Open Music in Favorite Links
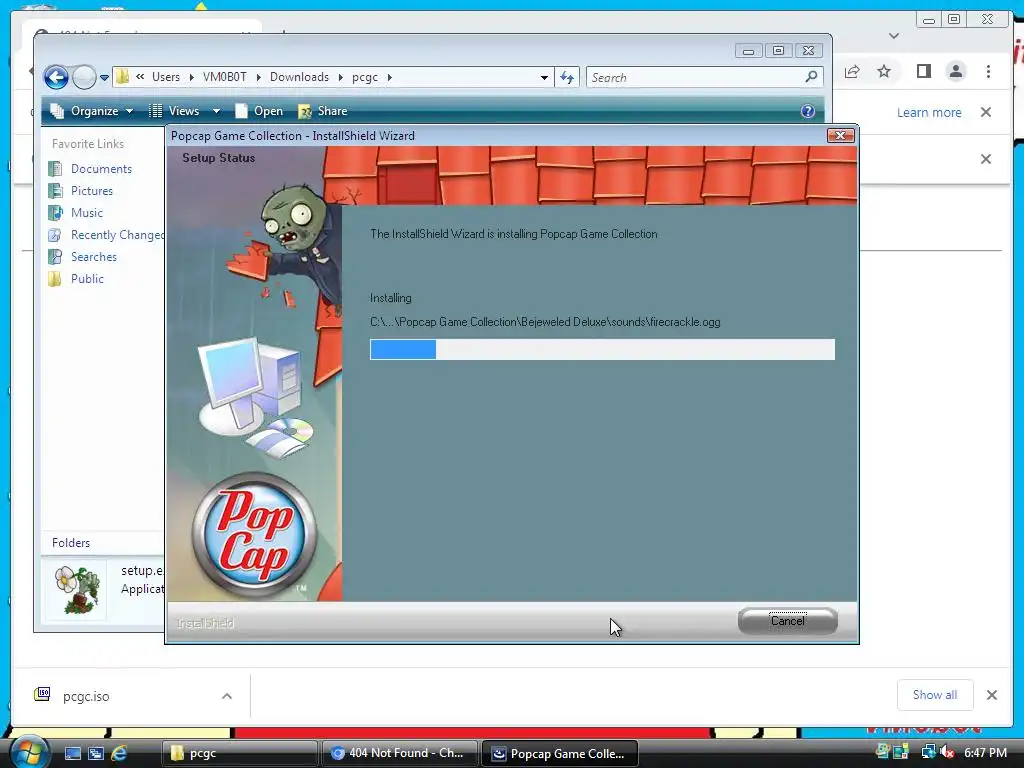This screenshot has height=768, width=1024. (x=87, y=213)
